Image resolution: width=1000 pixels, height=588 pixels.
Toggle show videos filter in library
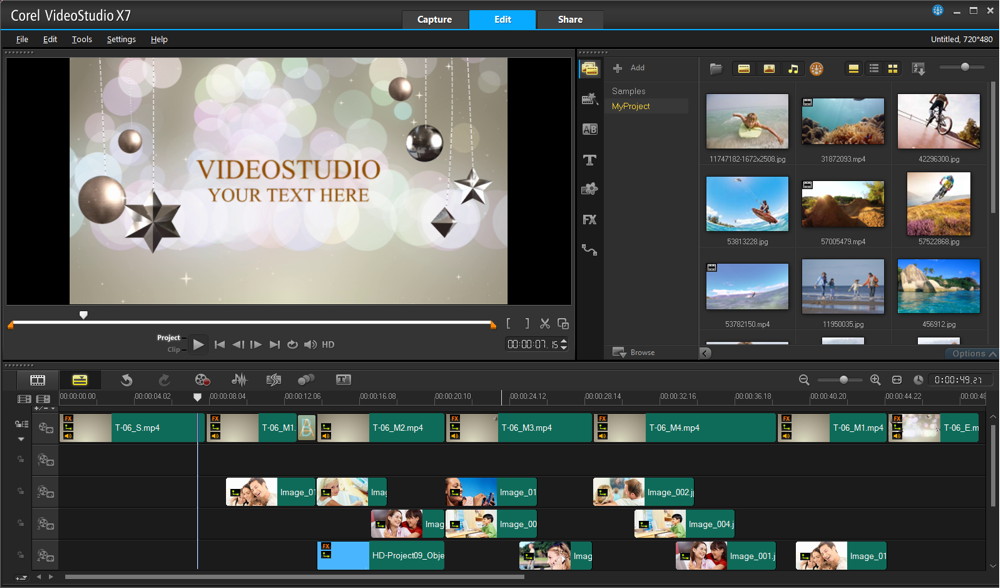pyautogui.click(x=744, y=68)
